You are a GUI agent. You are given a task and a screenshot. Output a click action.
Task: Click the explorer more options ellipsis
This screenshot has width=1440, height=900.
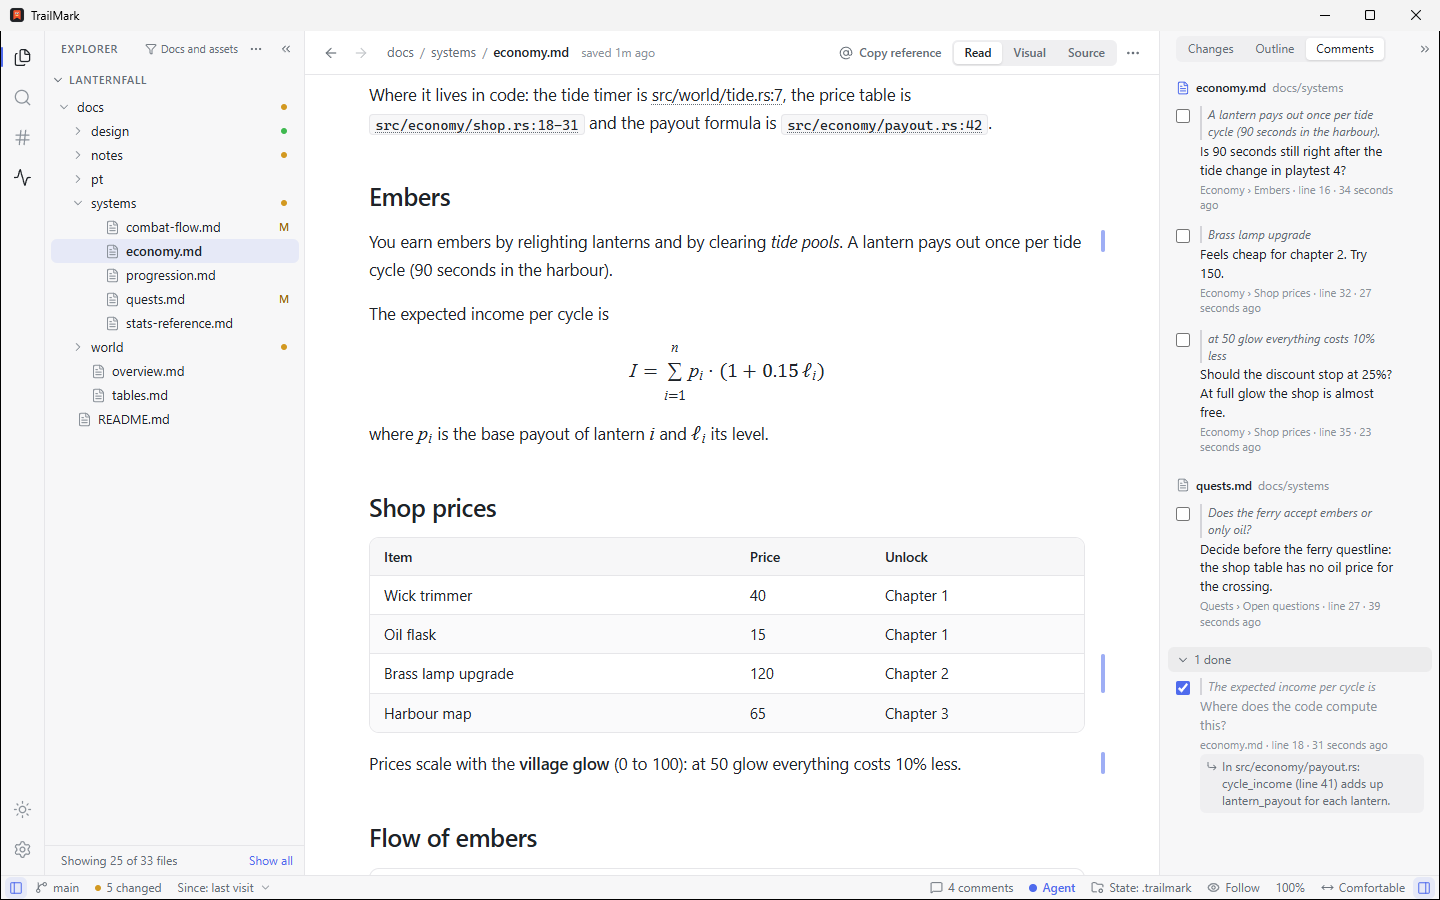pos(256,49)
